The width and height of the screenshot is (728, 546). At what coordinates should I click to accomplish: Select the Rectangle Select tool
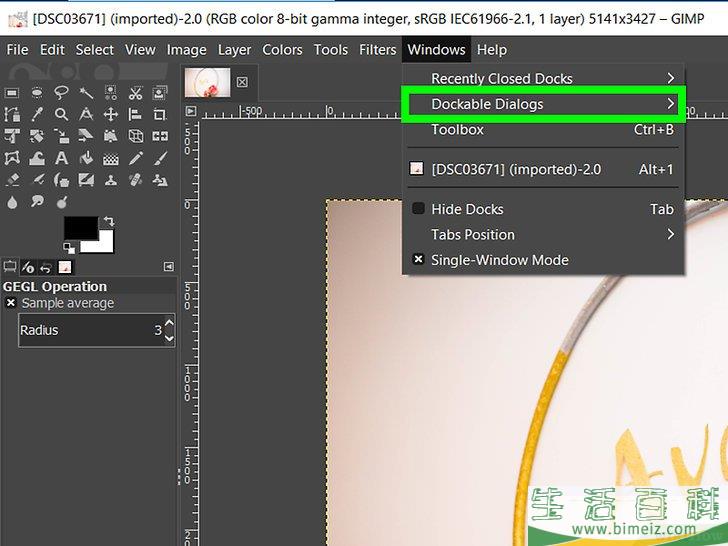(x=12, y=92)
